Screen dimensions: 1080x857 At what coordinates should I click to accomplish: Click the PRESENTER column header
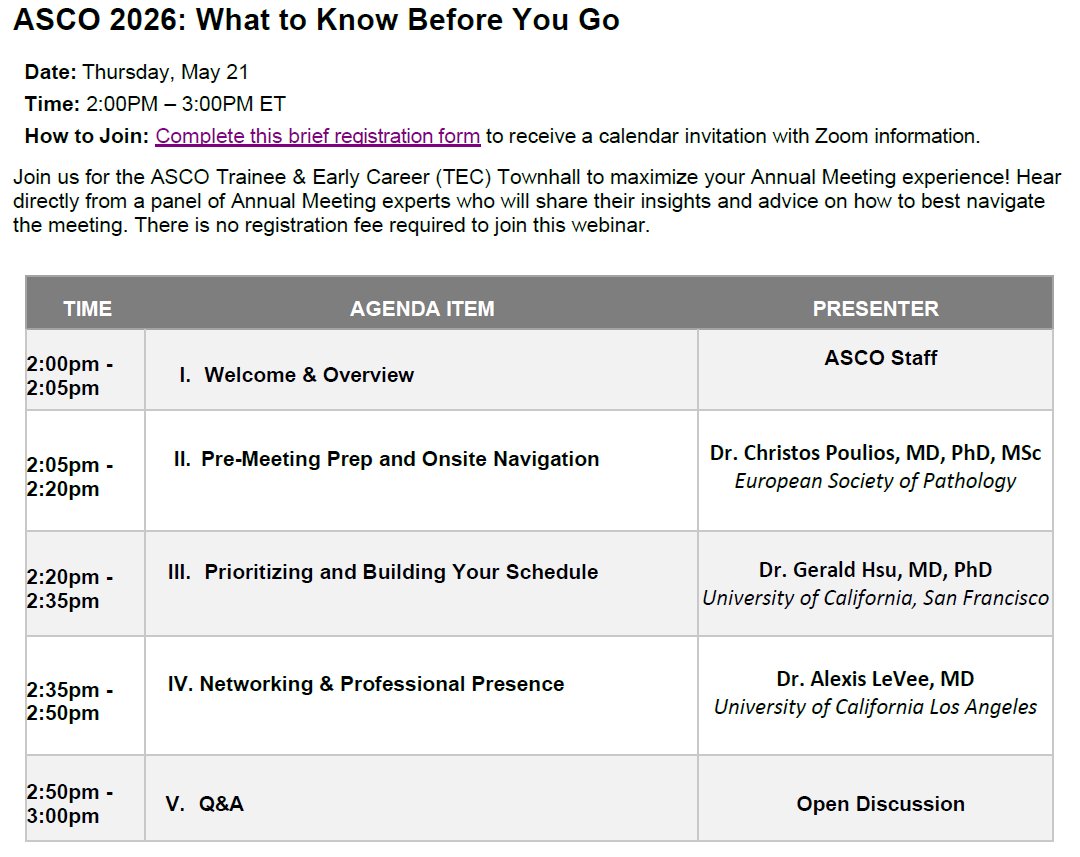coord(875,308)
